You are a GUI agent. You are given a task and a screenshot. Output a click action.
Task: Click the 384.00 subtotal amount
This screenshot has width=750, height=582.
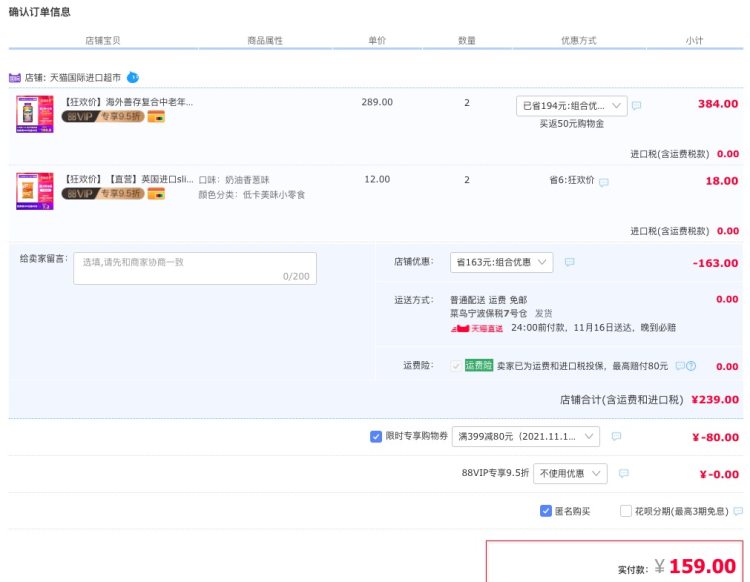(717, 104)
